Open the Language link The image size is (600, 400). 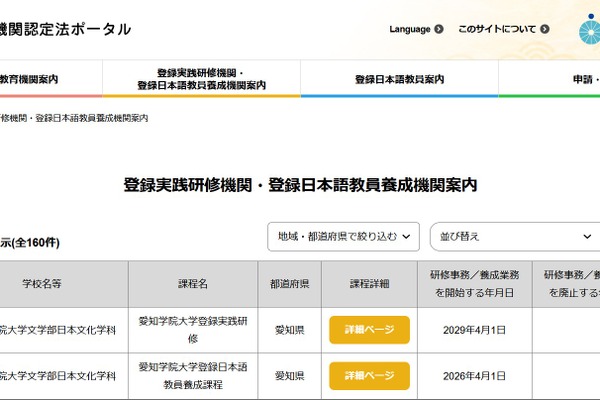(x=416, y=29)
